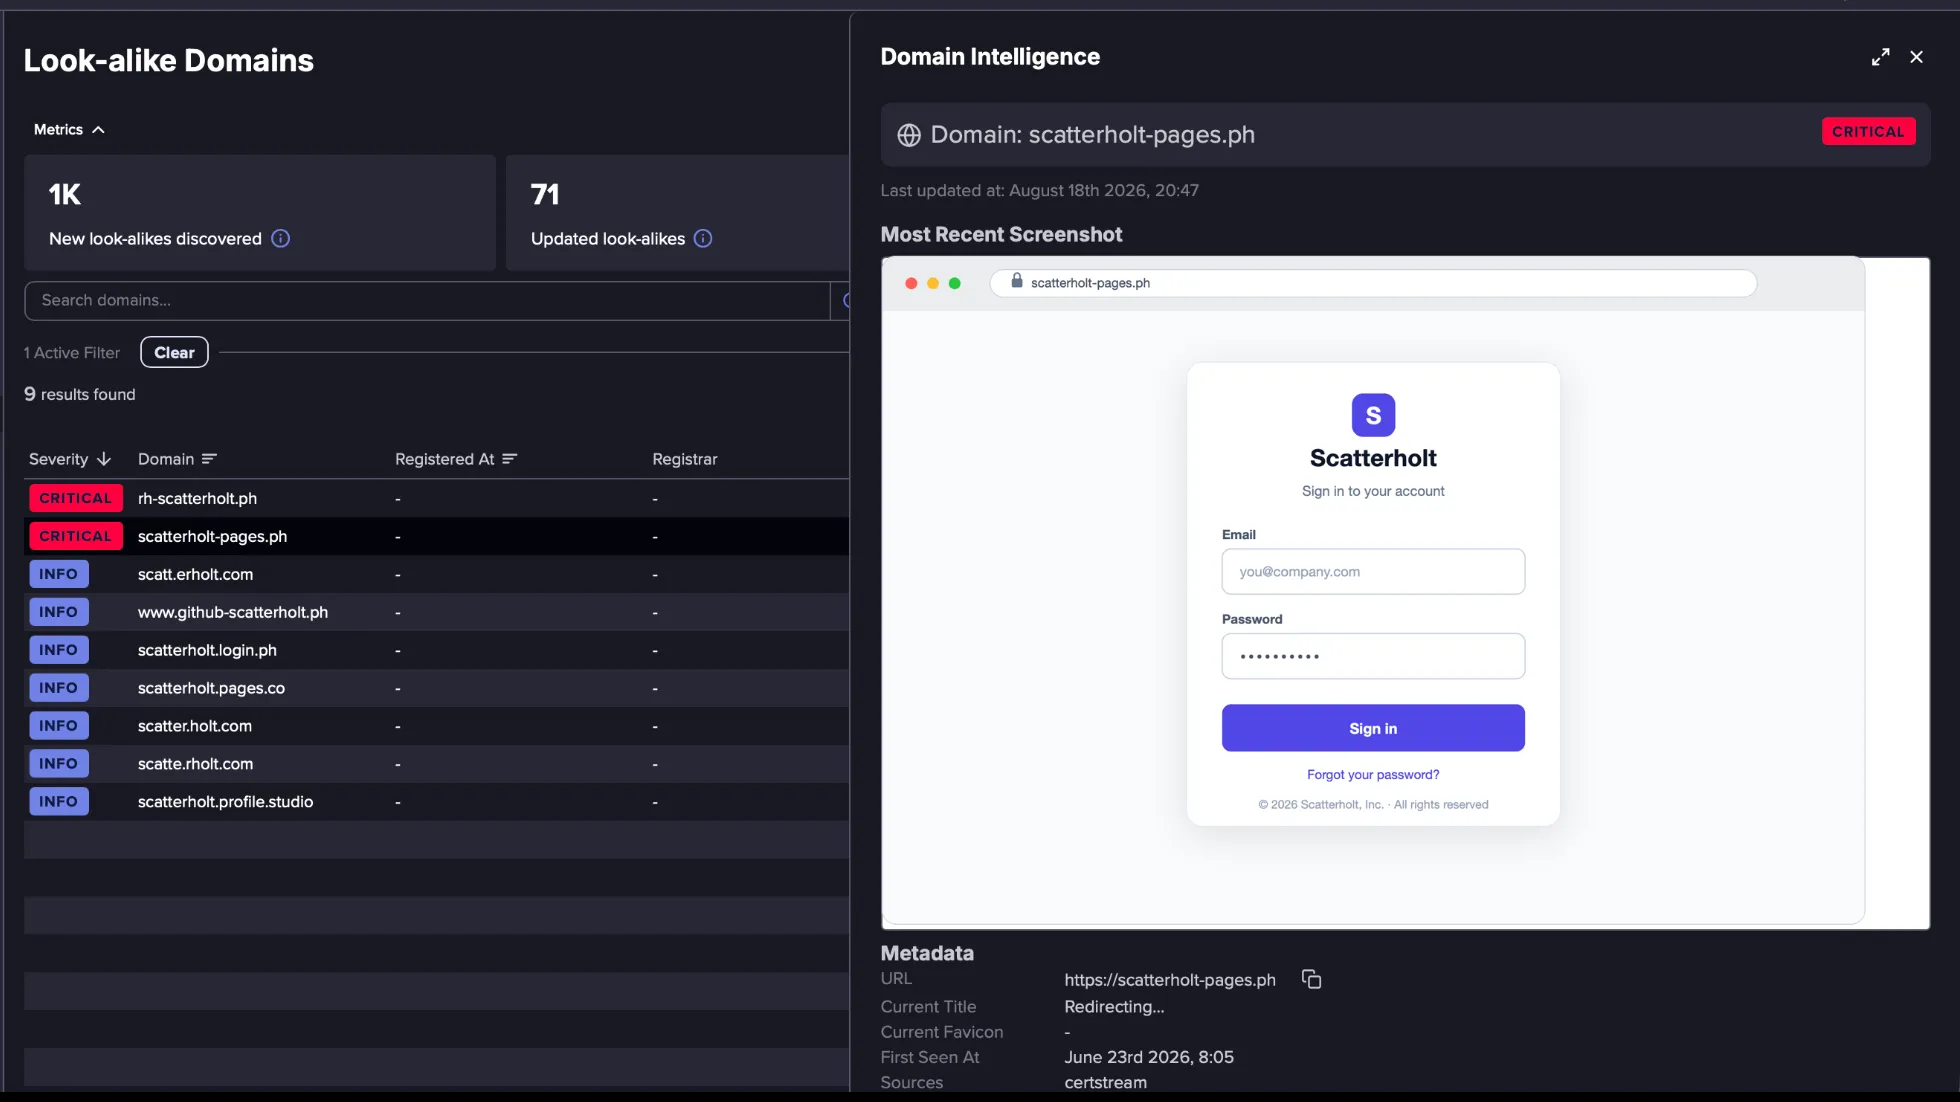
Task: Select www.github-scatterholt.ph domain row
Action: [436, 612]
